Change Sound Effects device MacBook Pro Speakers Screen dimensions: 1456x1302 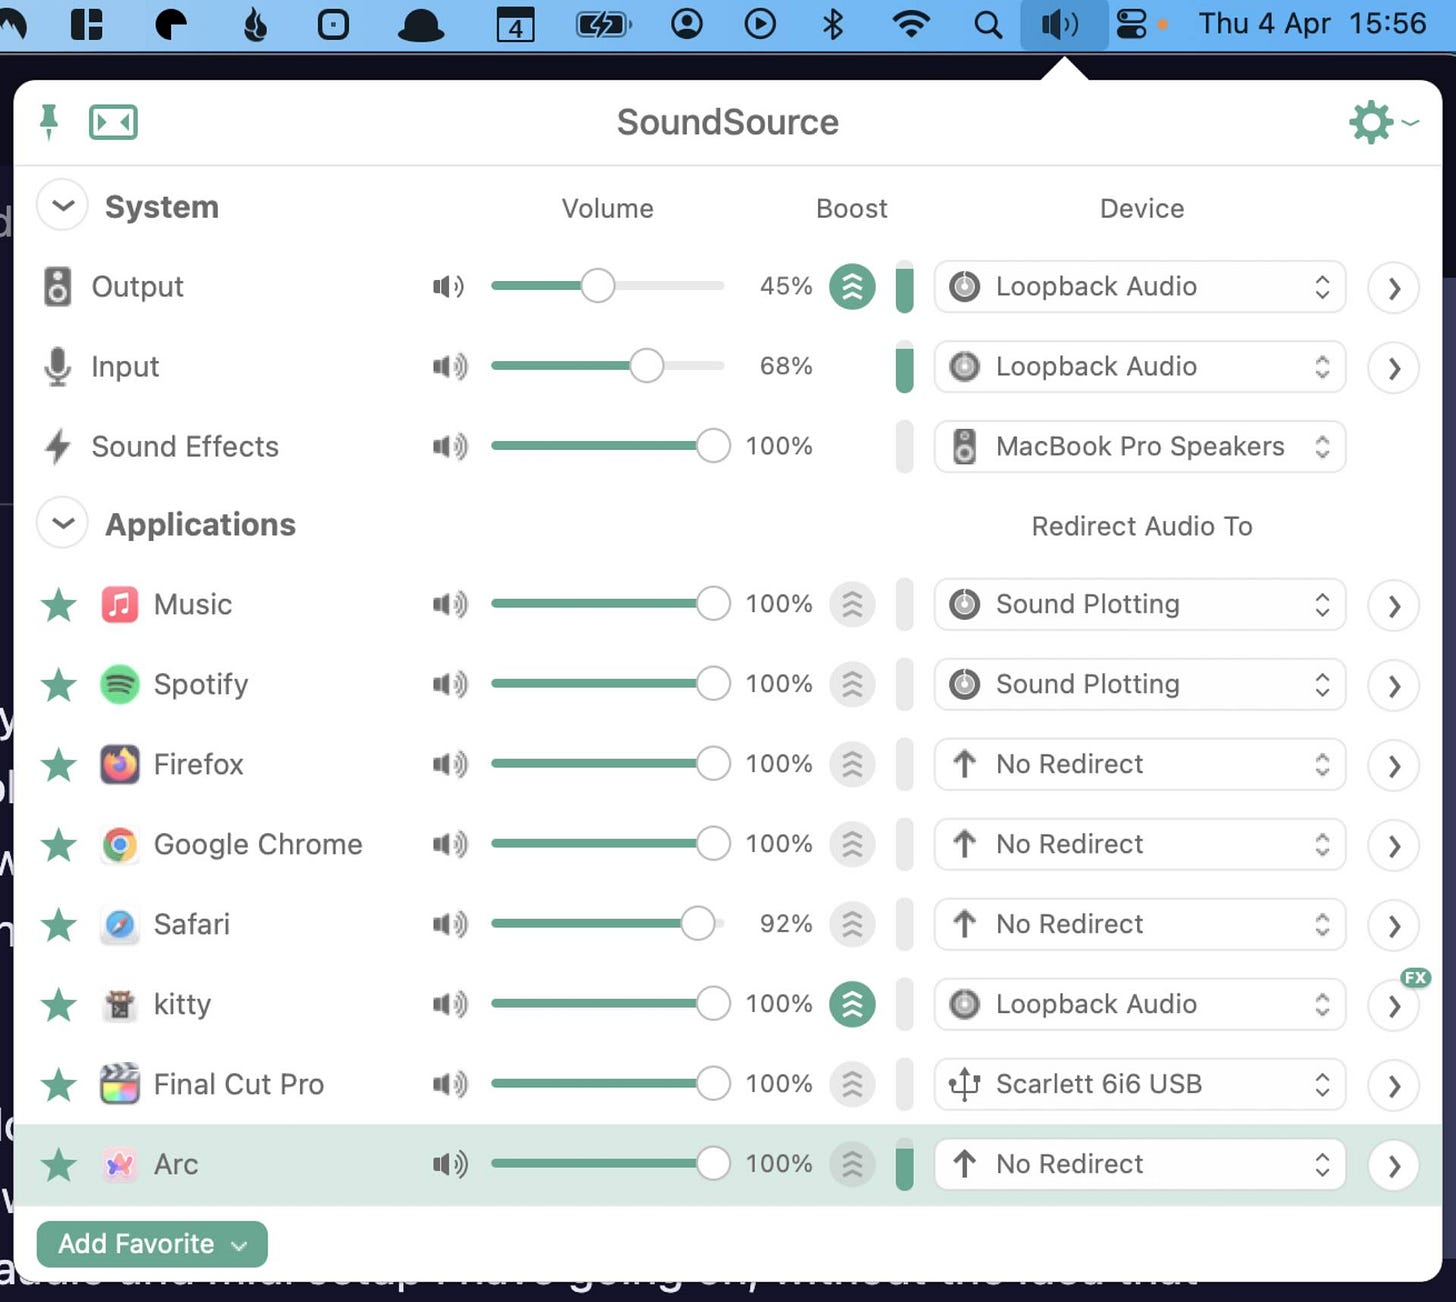pos(1140,446)
